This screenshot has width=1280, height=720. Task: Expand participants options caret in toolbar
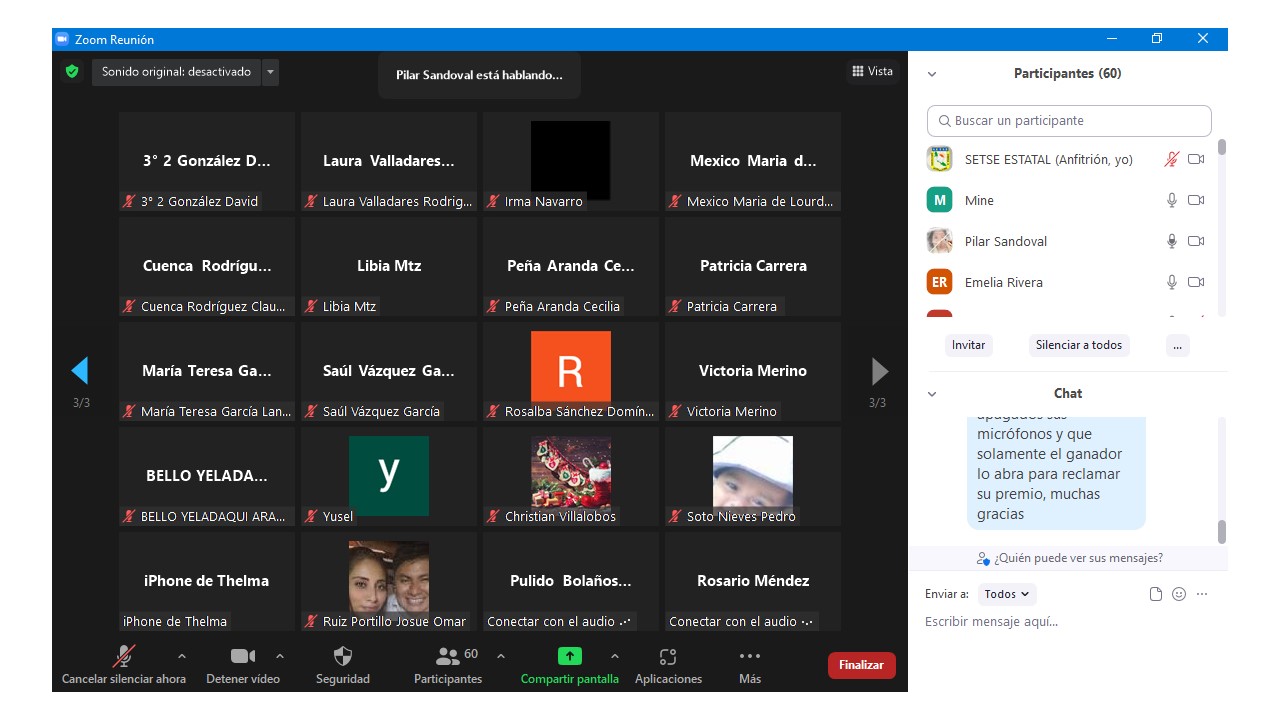click(x=501, y=656)
